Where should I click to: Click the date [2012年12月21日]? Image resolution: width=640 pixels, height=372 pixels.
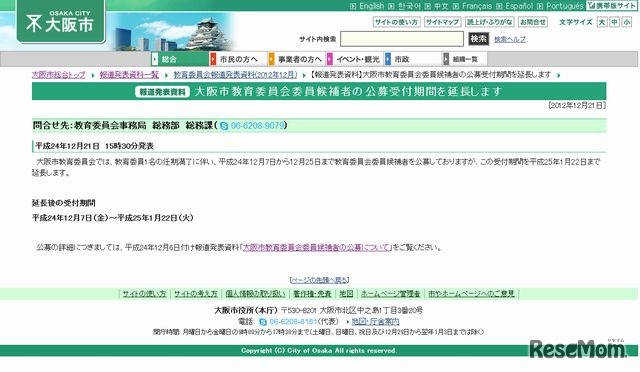click(x=577, y=105)
